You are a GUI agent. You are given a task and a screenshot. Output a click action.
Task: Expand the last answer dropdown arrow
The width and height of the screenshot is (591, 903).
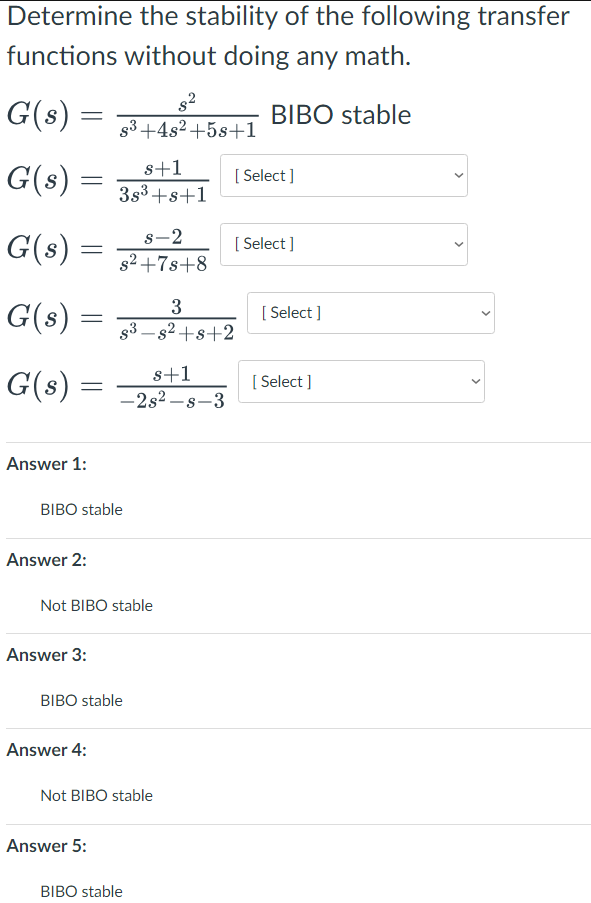pos(476,381)
